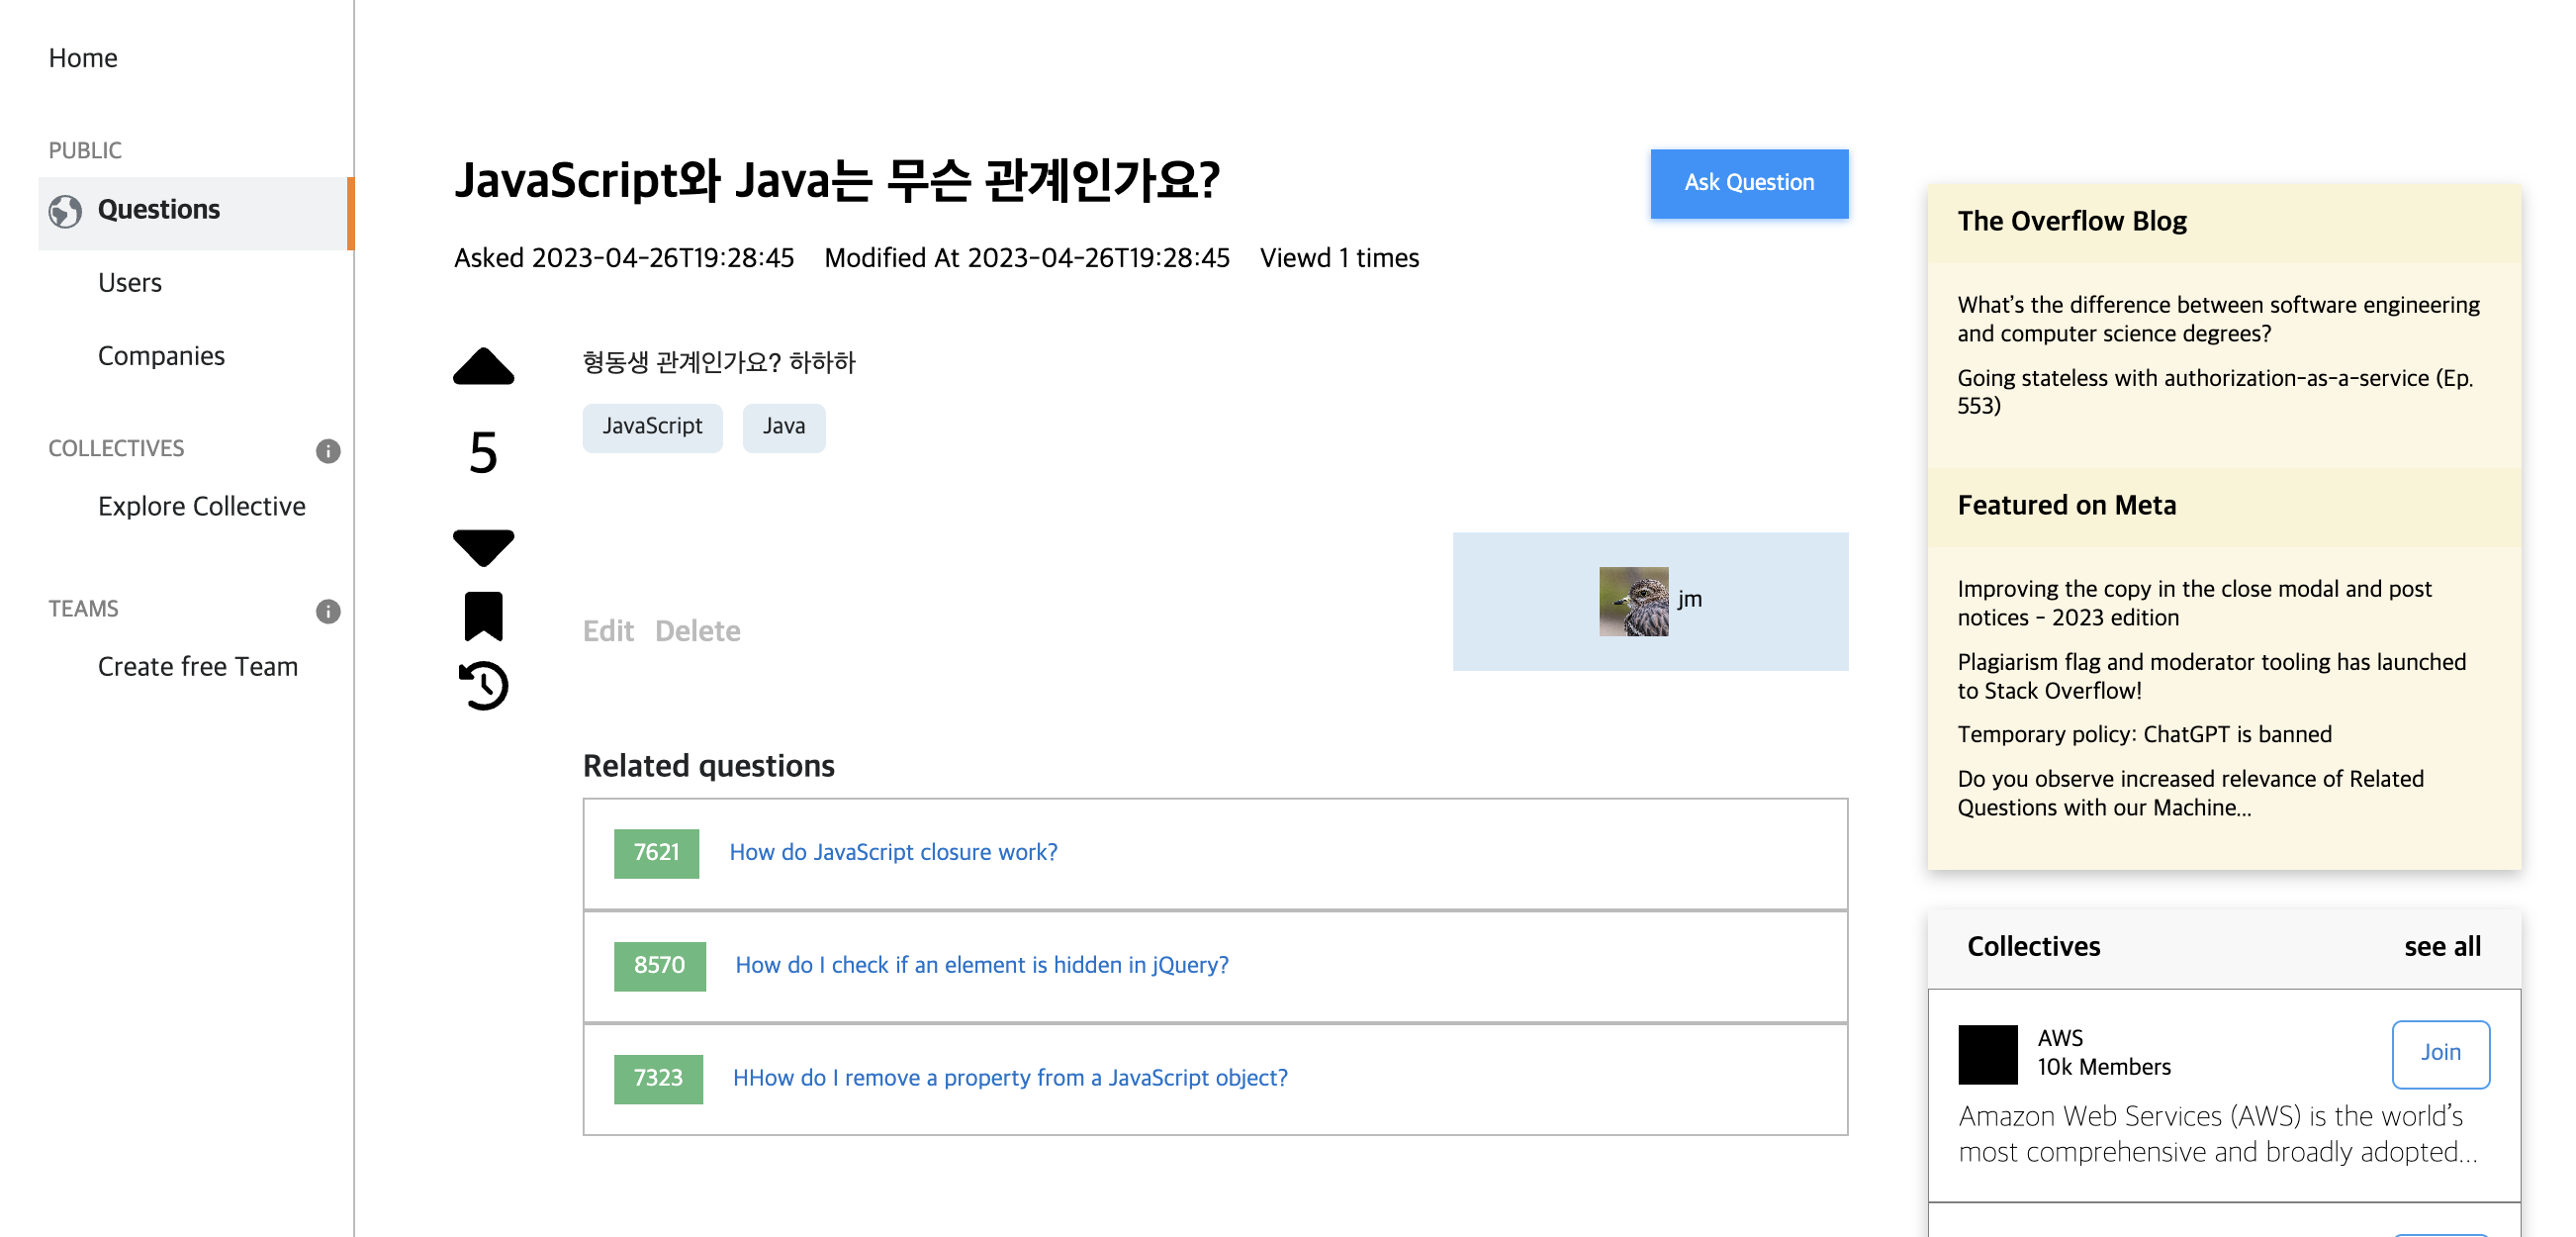Open the jQuery hidden element question
Screen dimensions: 2576x1237
click(982, 965)
